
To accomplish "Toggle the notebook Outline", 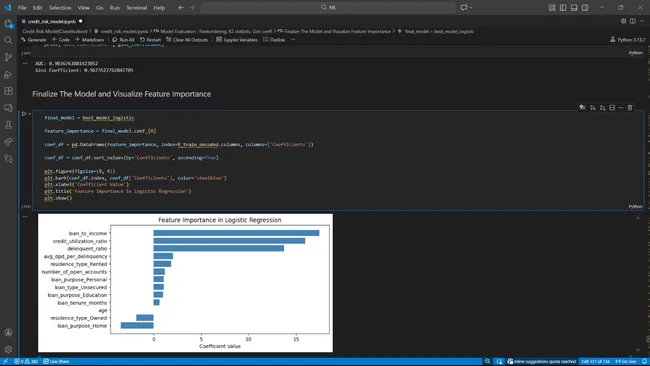I will 274,40.
